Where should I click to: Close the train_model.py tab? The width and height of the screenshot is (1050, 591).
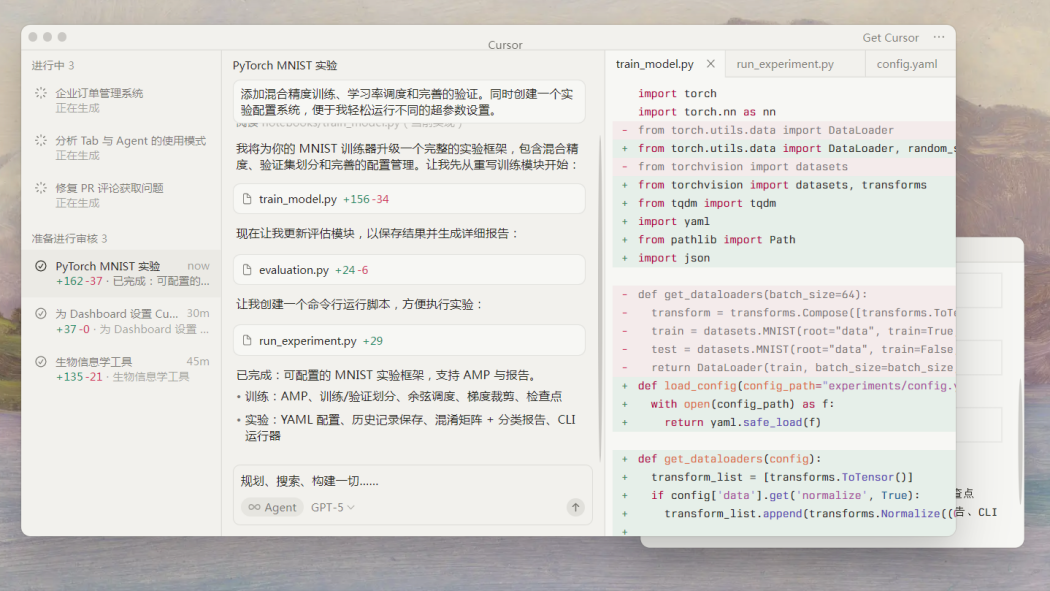tap(710, 64)
